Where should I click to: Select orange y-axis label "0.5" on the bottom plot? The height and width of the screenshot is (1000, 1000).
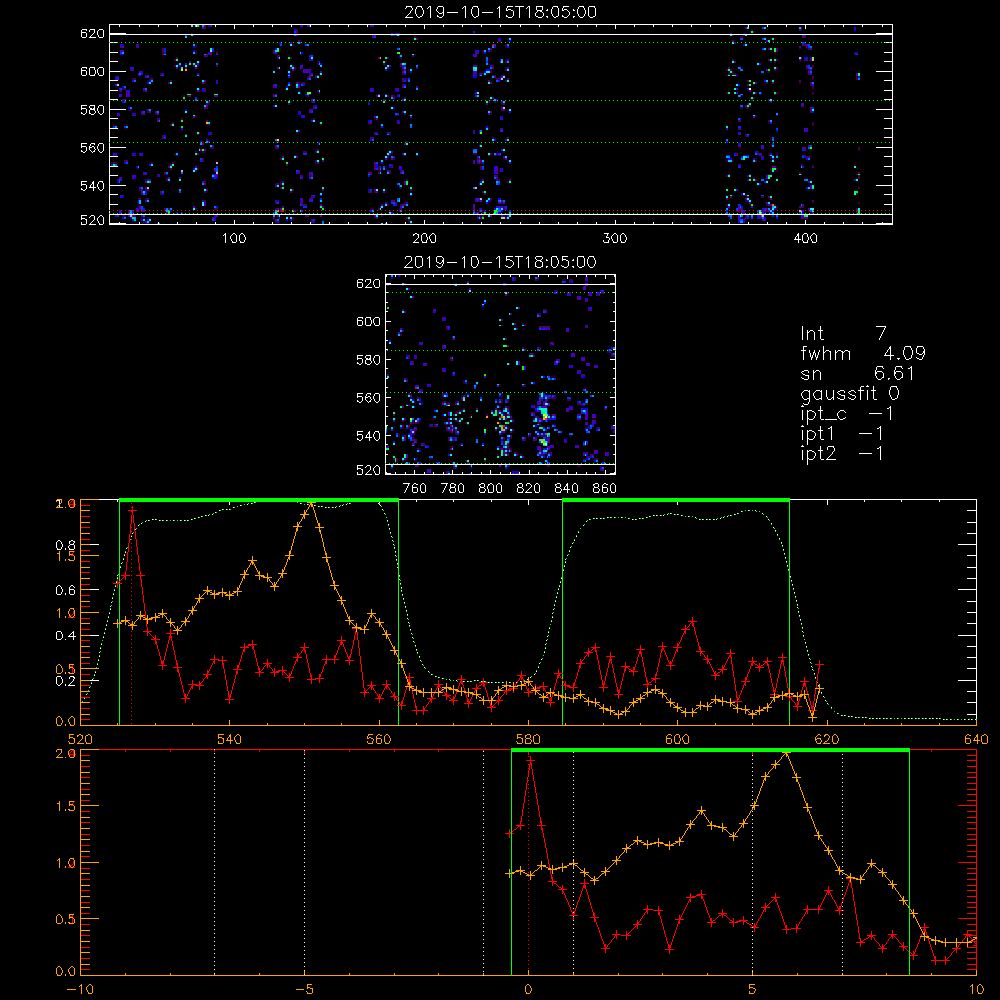66,920
